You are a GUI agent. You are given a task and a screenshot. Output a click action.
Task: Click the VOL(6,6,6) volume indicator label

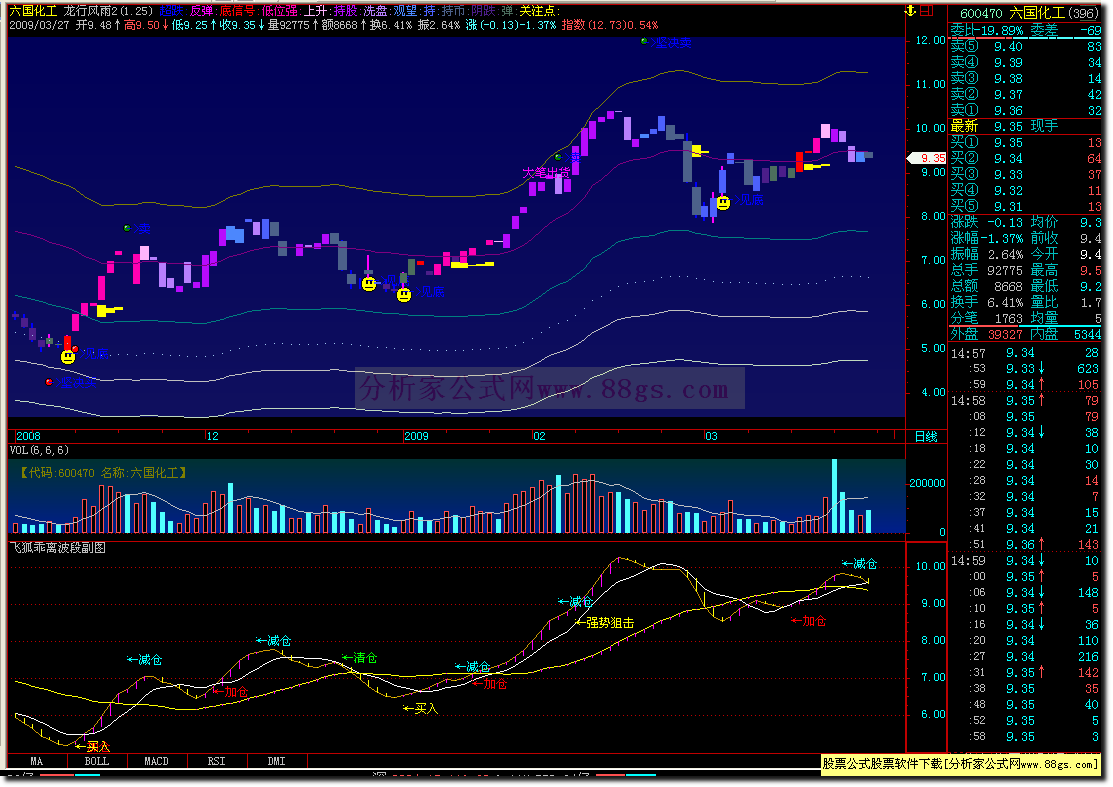click(39, 450)
